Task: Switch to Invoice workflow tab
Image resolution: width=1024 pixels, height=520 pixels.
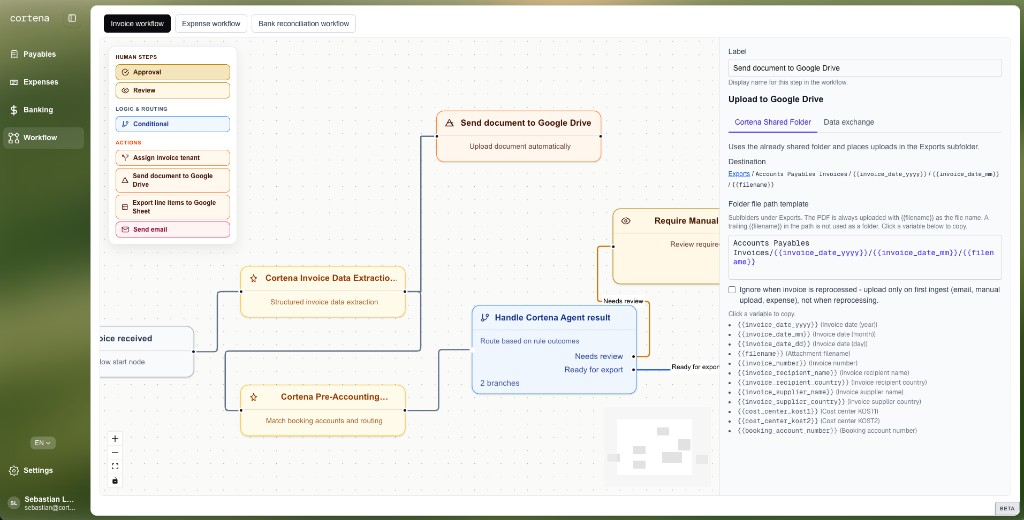Action: 137,24
